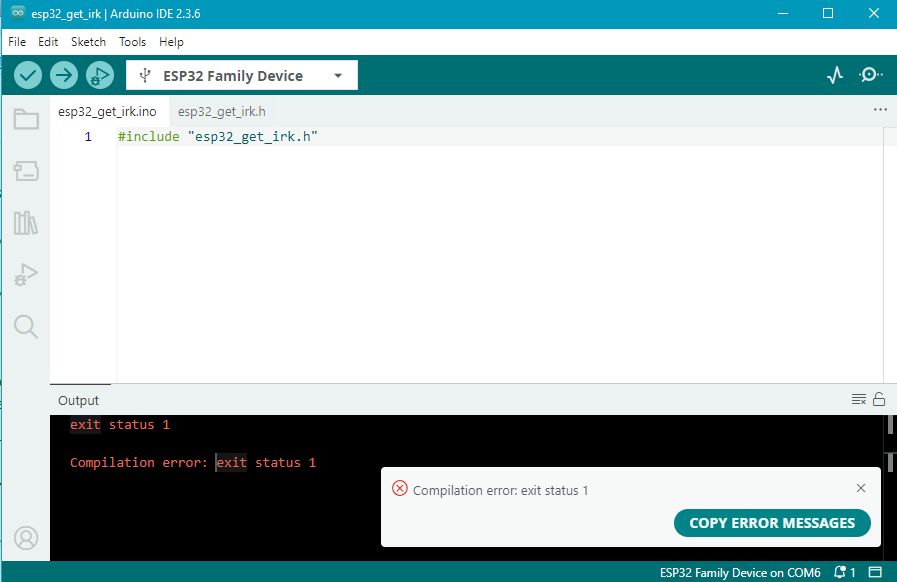Open the Serial Plotter
The height and width of the screenshot is (582, 897).
[835, 75]
